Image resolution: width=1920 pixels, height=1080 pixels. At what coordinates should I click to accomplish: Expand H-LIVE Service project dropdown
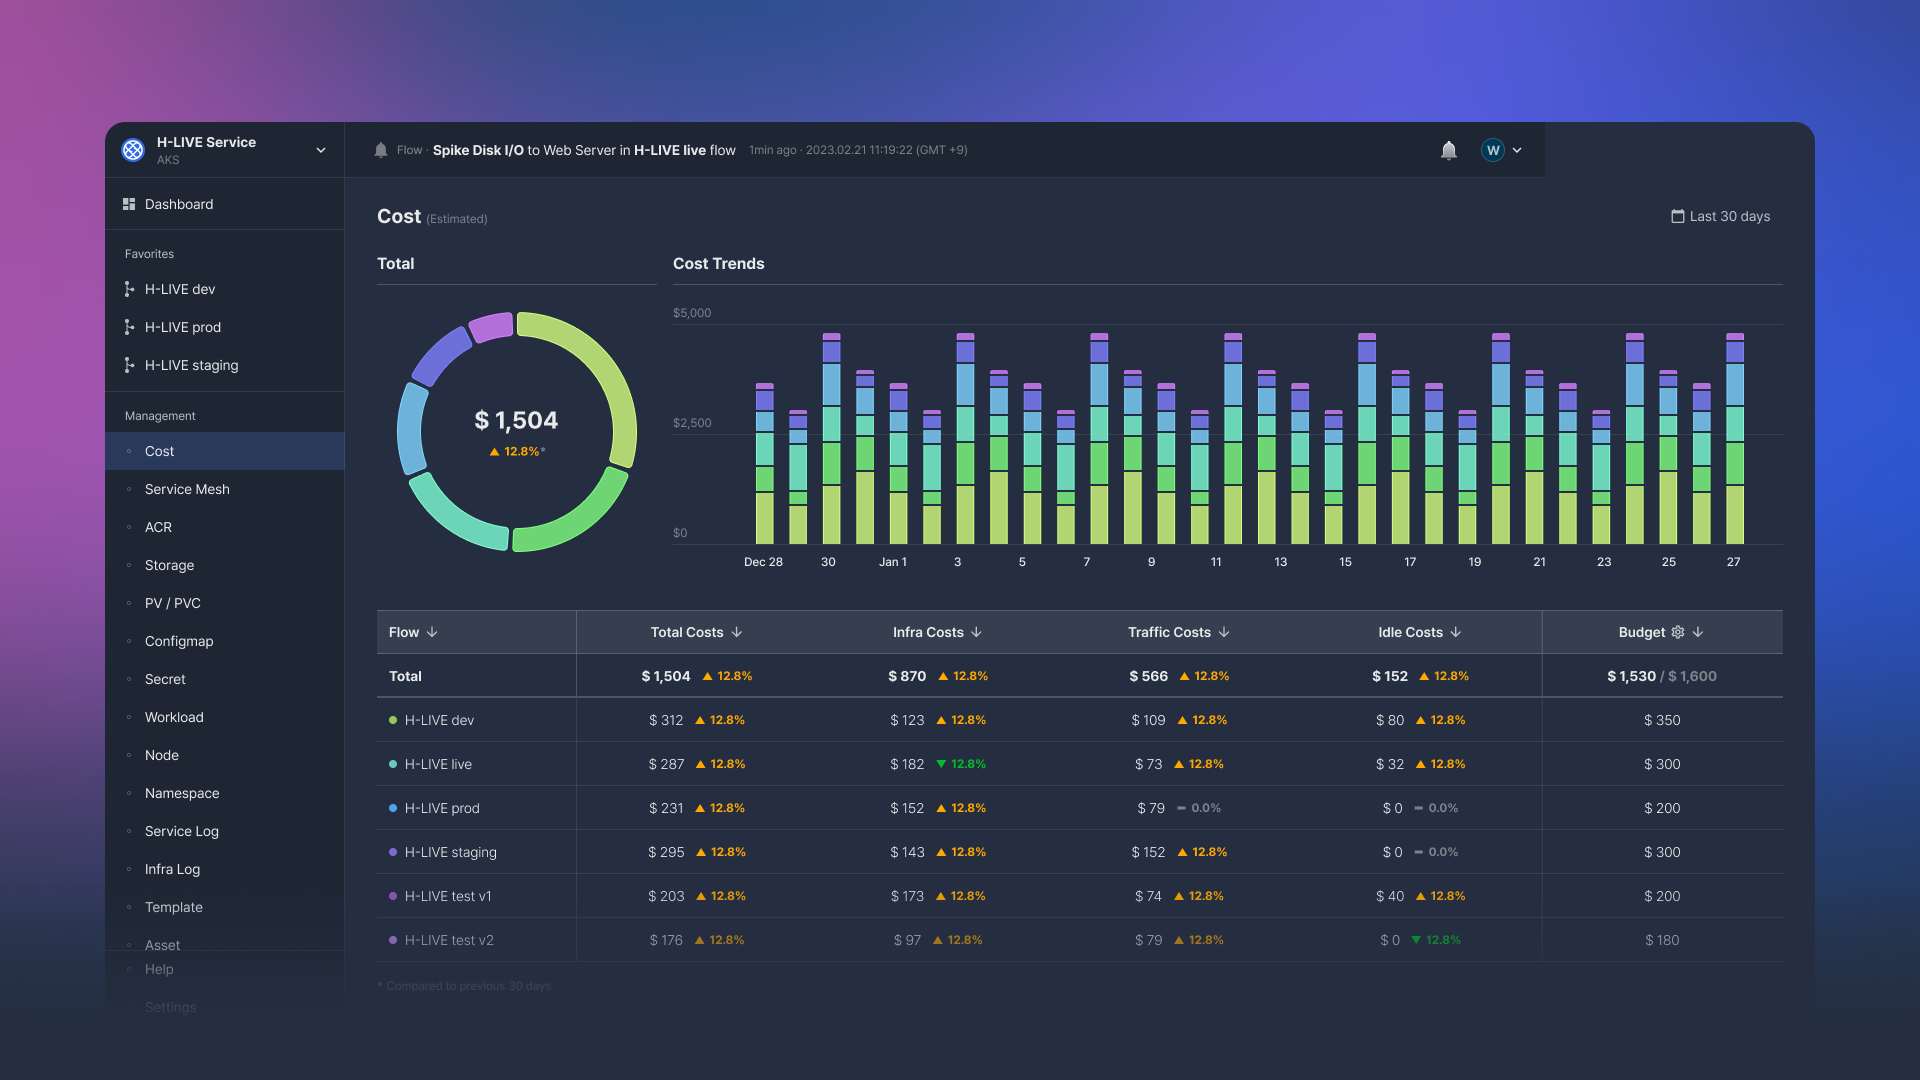pyautogui.click(x=321, y=150)
